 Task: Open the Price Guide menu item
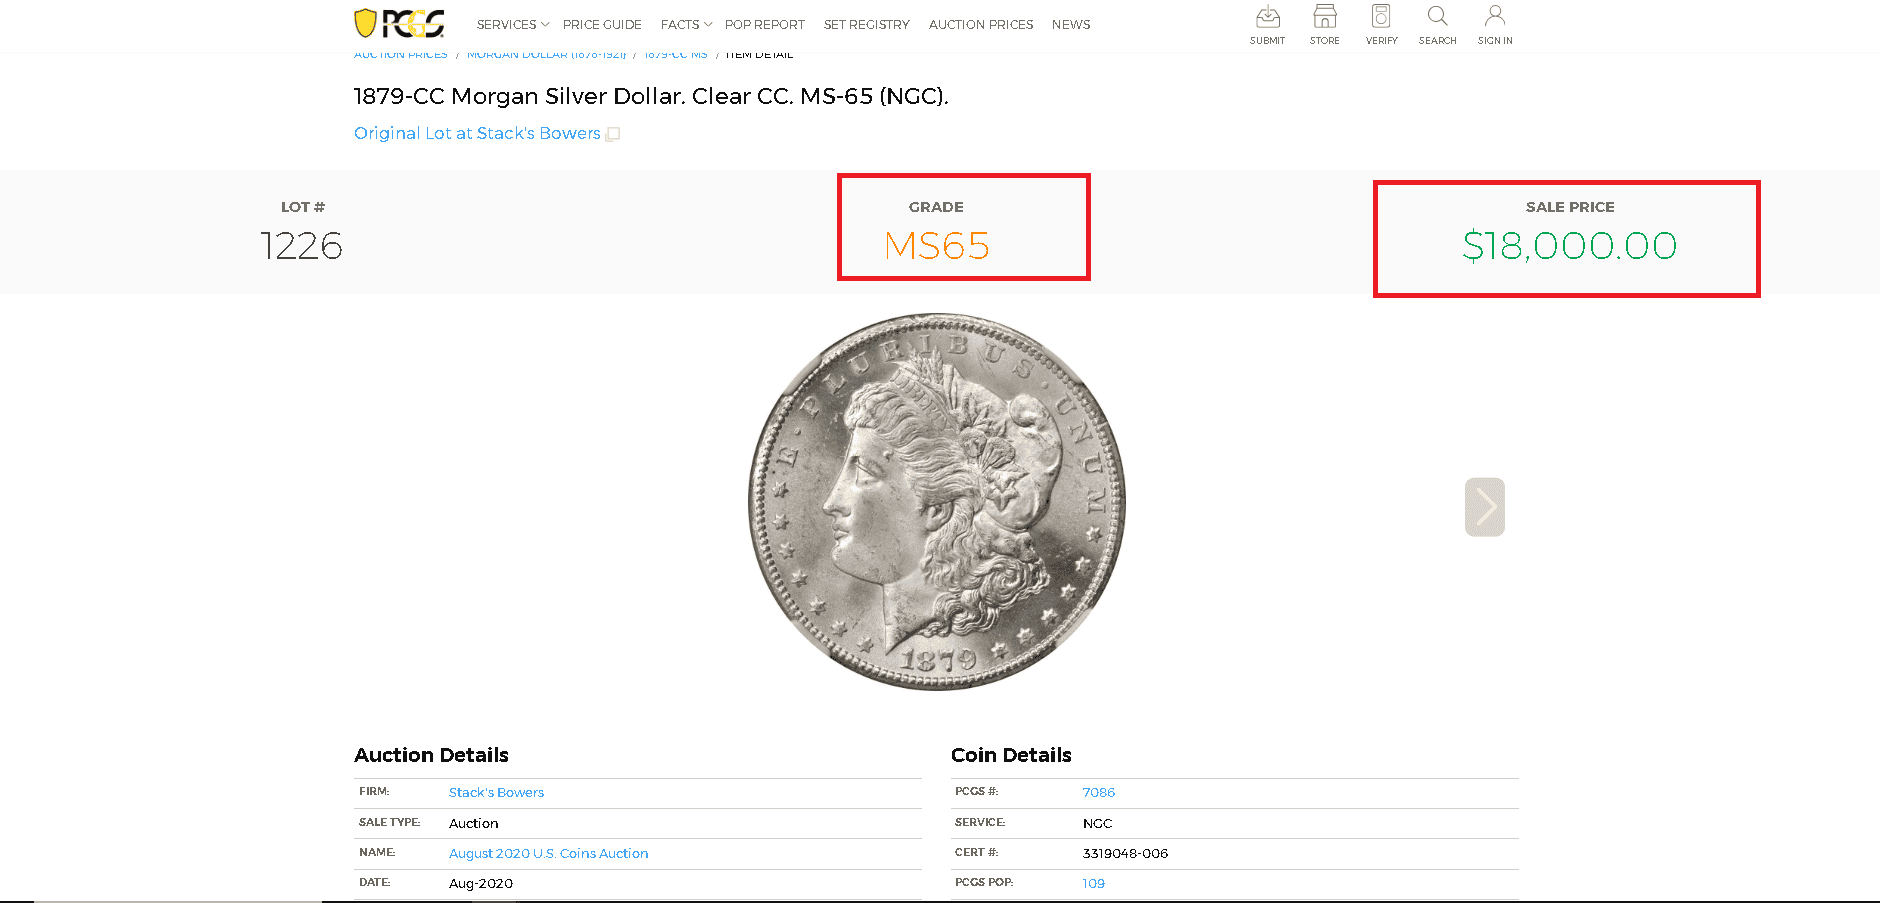pos(602,24)
